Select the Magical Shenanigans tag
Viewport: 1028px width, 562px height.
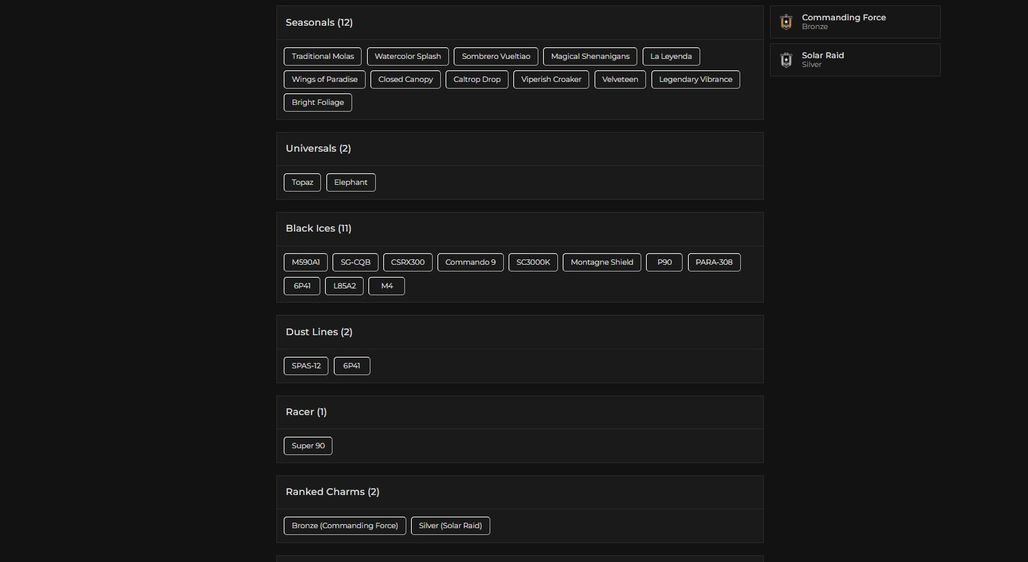(590, 56)
